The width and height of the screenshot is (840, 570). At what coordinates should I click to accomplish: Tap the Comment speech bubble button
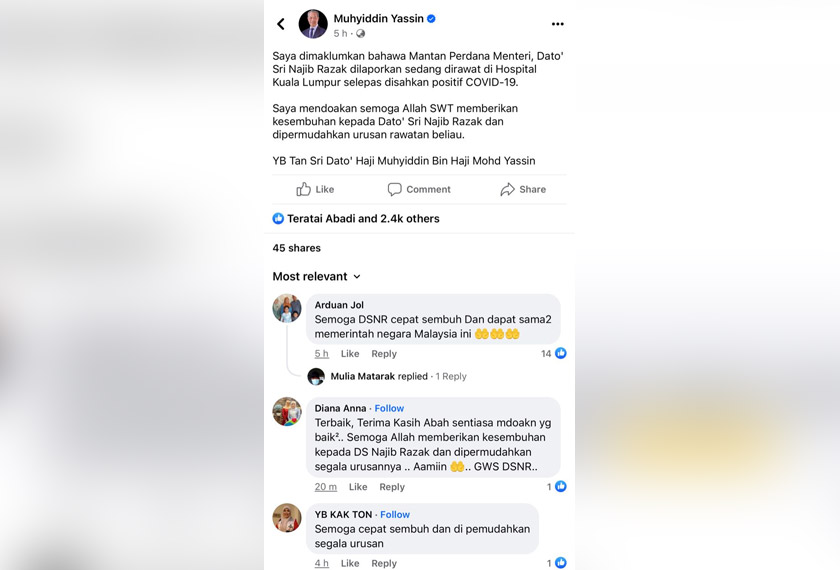pos(419,189)
